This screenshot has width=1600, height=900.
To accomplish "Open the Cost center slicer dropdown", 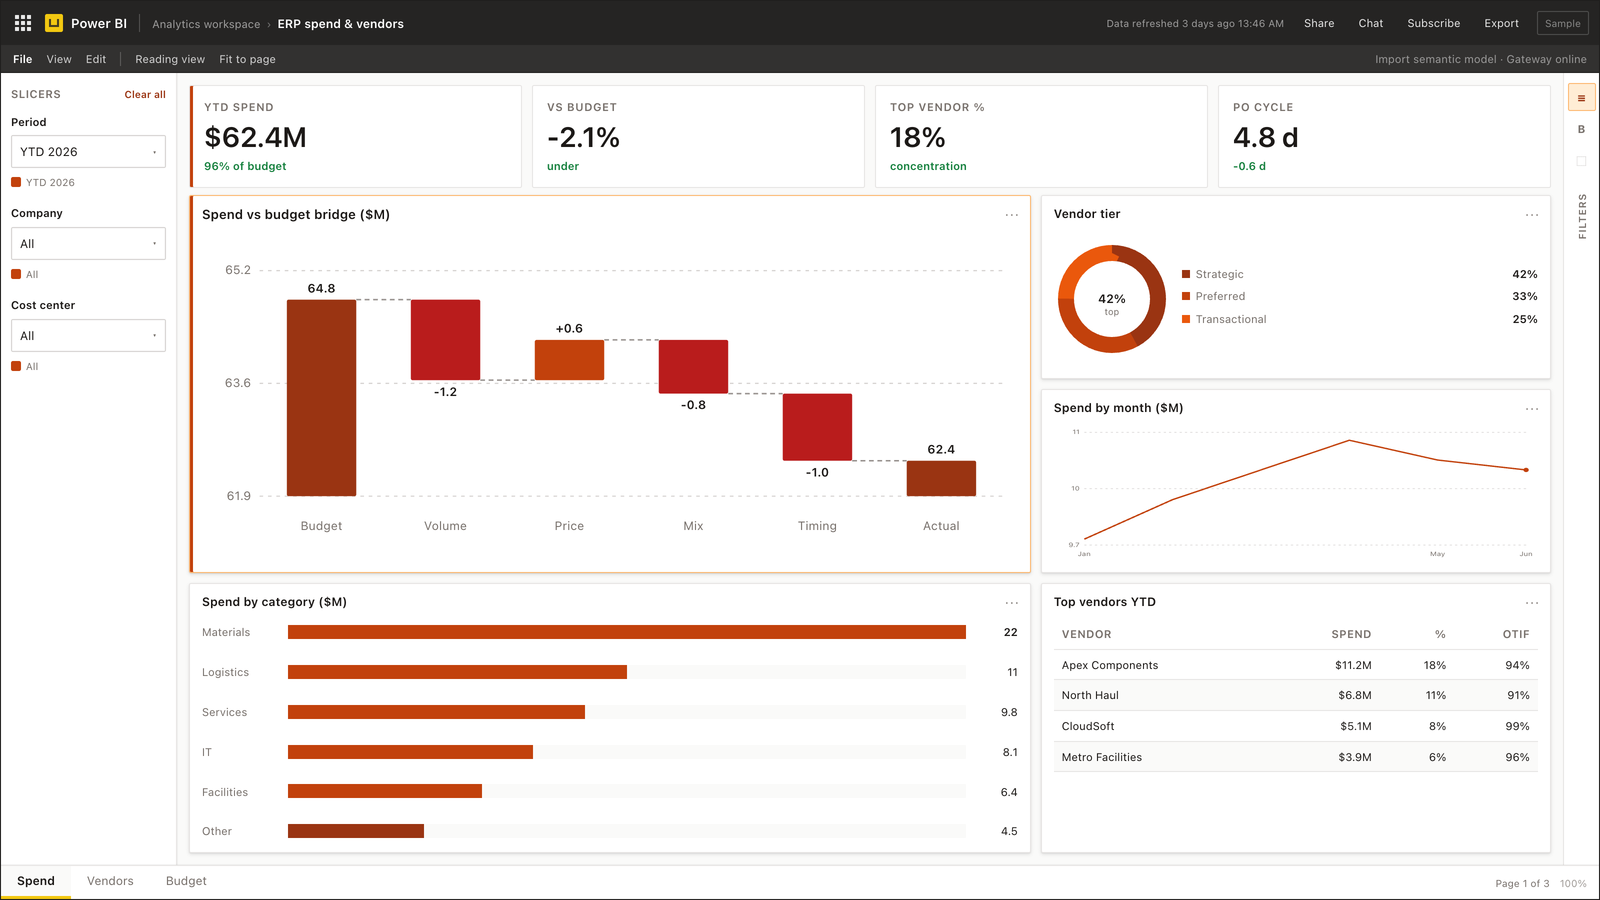I will (x=88, y=336).
